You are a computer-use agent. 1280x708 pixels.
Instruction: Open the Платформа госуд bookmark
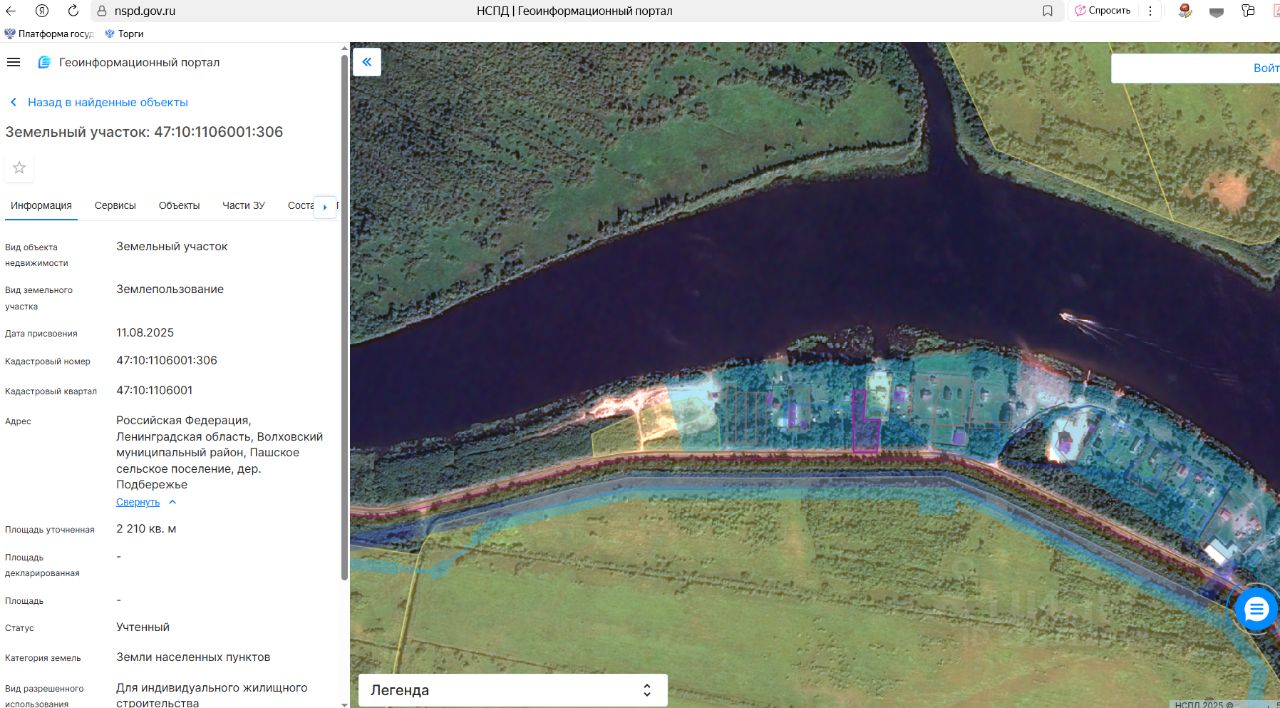tap(49, 33)
